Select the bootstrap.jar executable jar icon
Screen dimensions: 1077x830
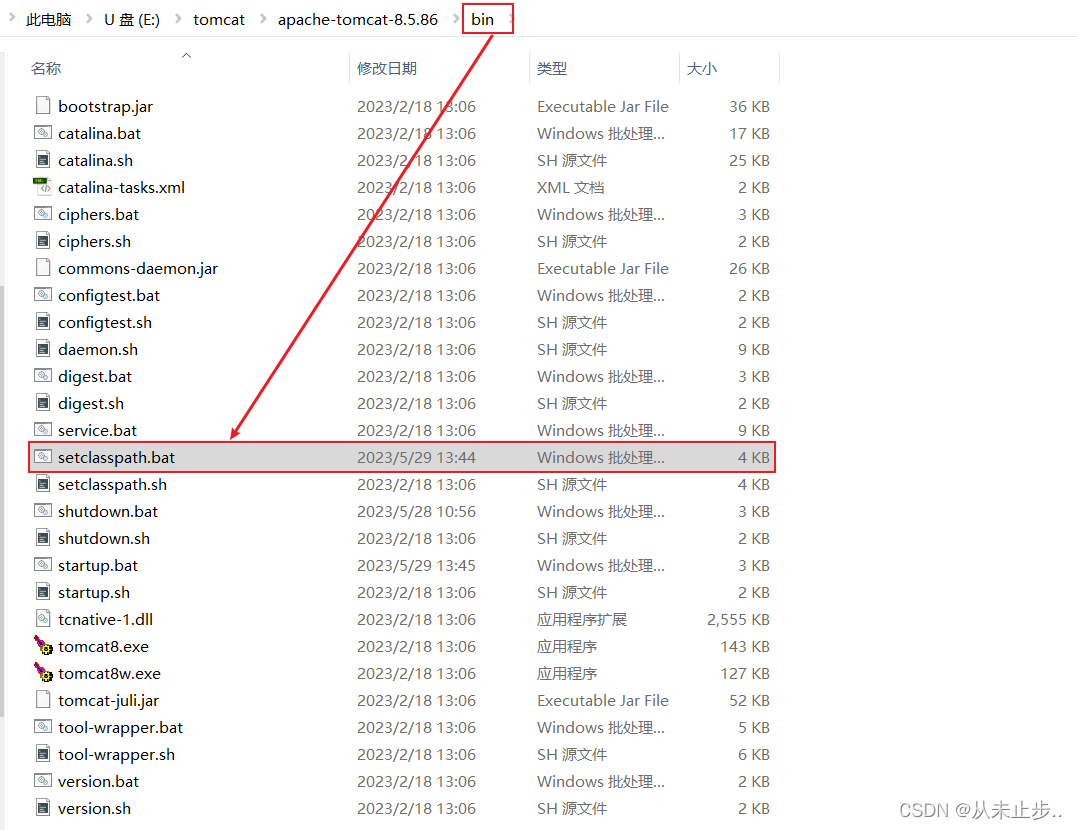click(x=42, y=105)
